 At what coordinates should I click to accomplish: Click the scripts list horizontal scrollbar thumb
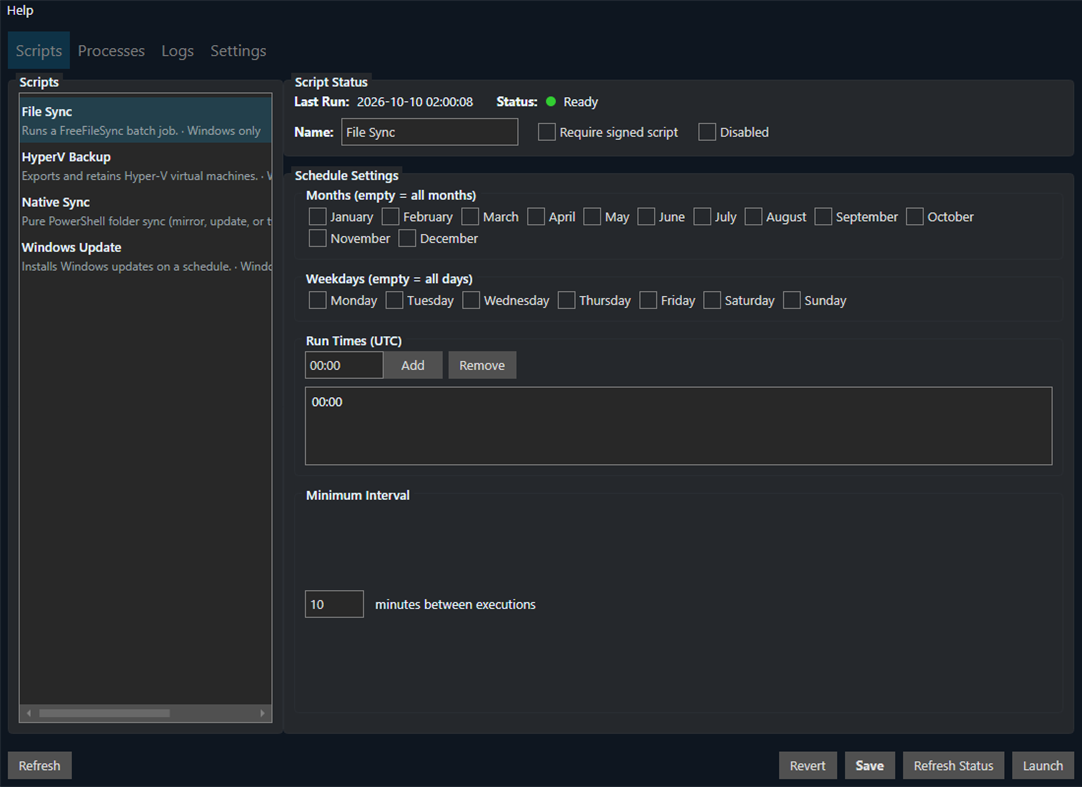(x=104, y=713)
